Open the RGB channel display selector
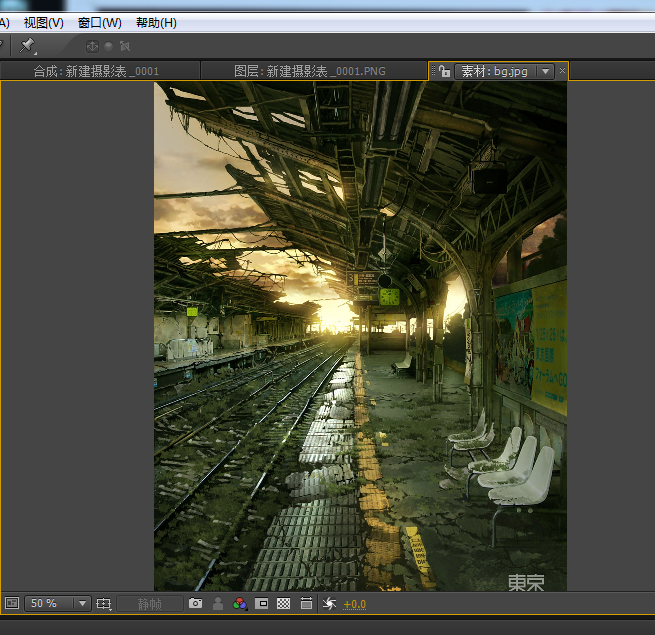The image size is (655, 635). click(240, 604)
